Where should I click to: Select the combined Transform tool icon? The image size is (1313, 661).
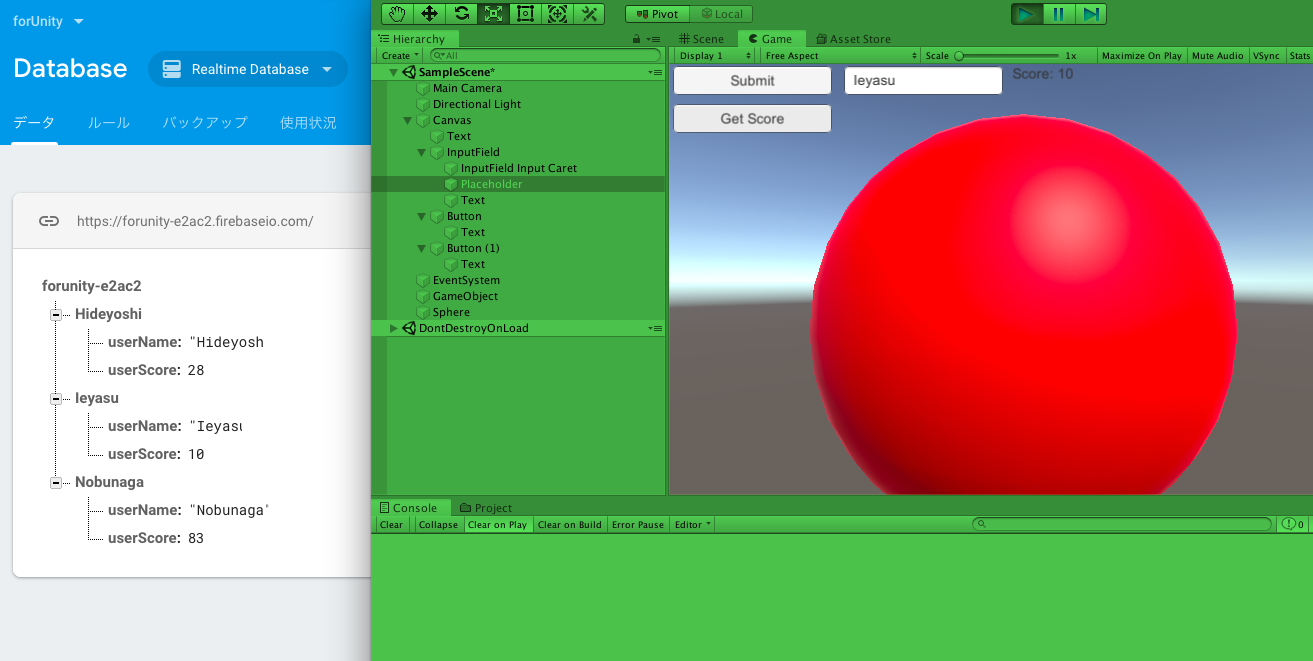pyautogui.click(x=557, y=13)
